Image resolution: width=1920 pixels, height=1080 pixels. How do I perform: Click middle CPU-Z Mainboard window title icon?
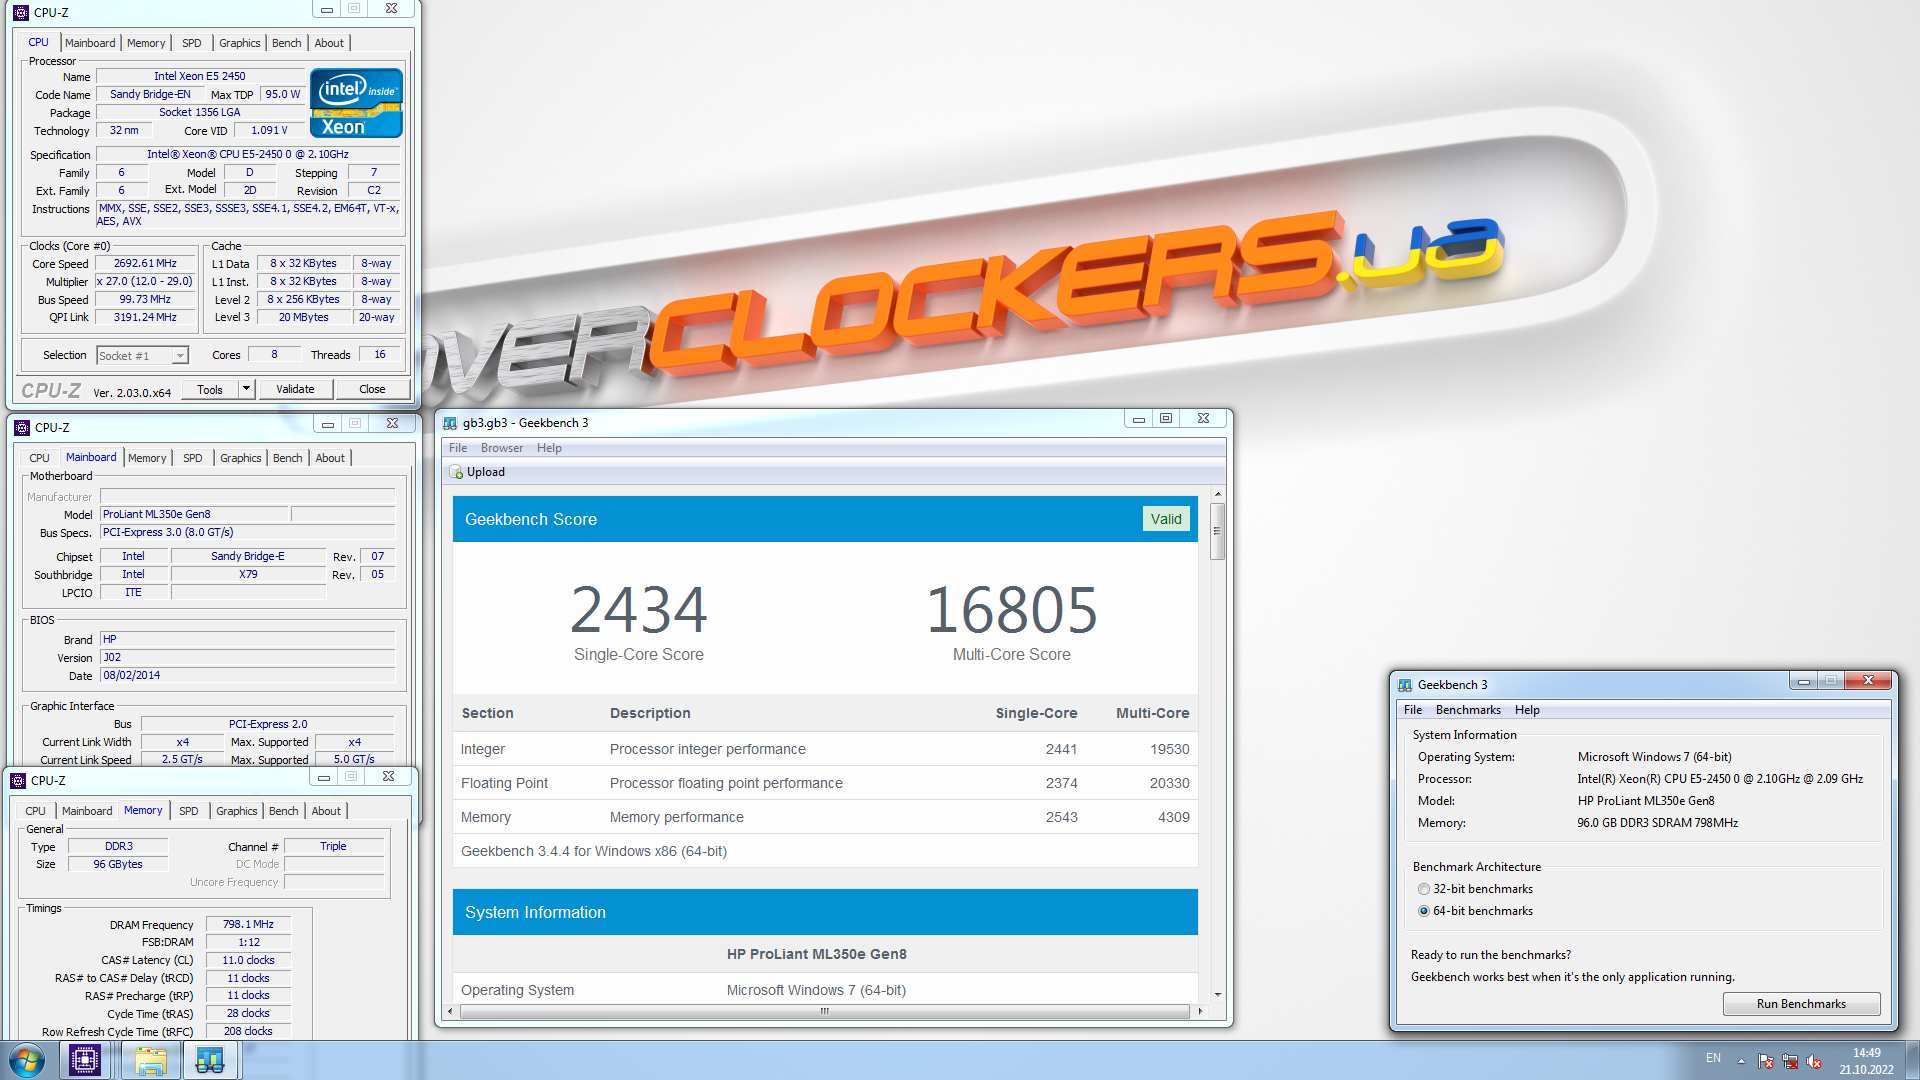pyautogui.click(x=22, y=428)
